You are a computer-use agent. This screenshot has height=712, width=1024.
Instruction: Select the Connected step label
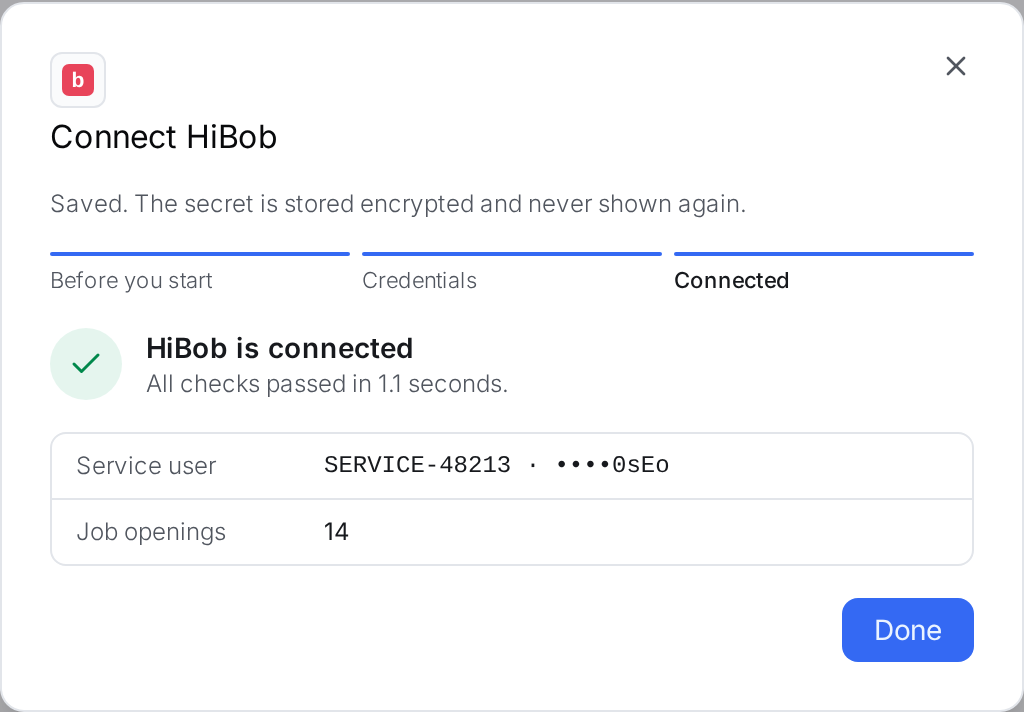731,280
